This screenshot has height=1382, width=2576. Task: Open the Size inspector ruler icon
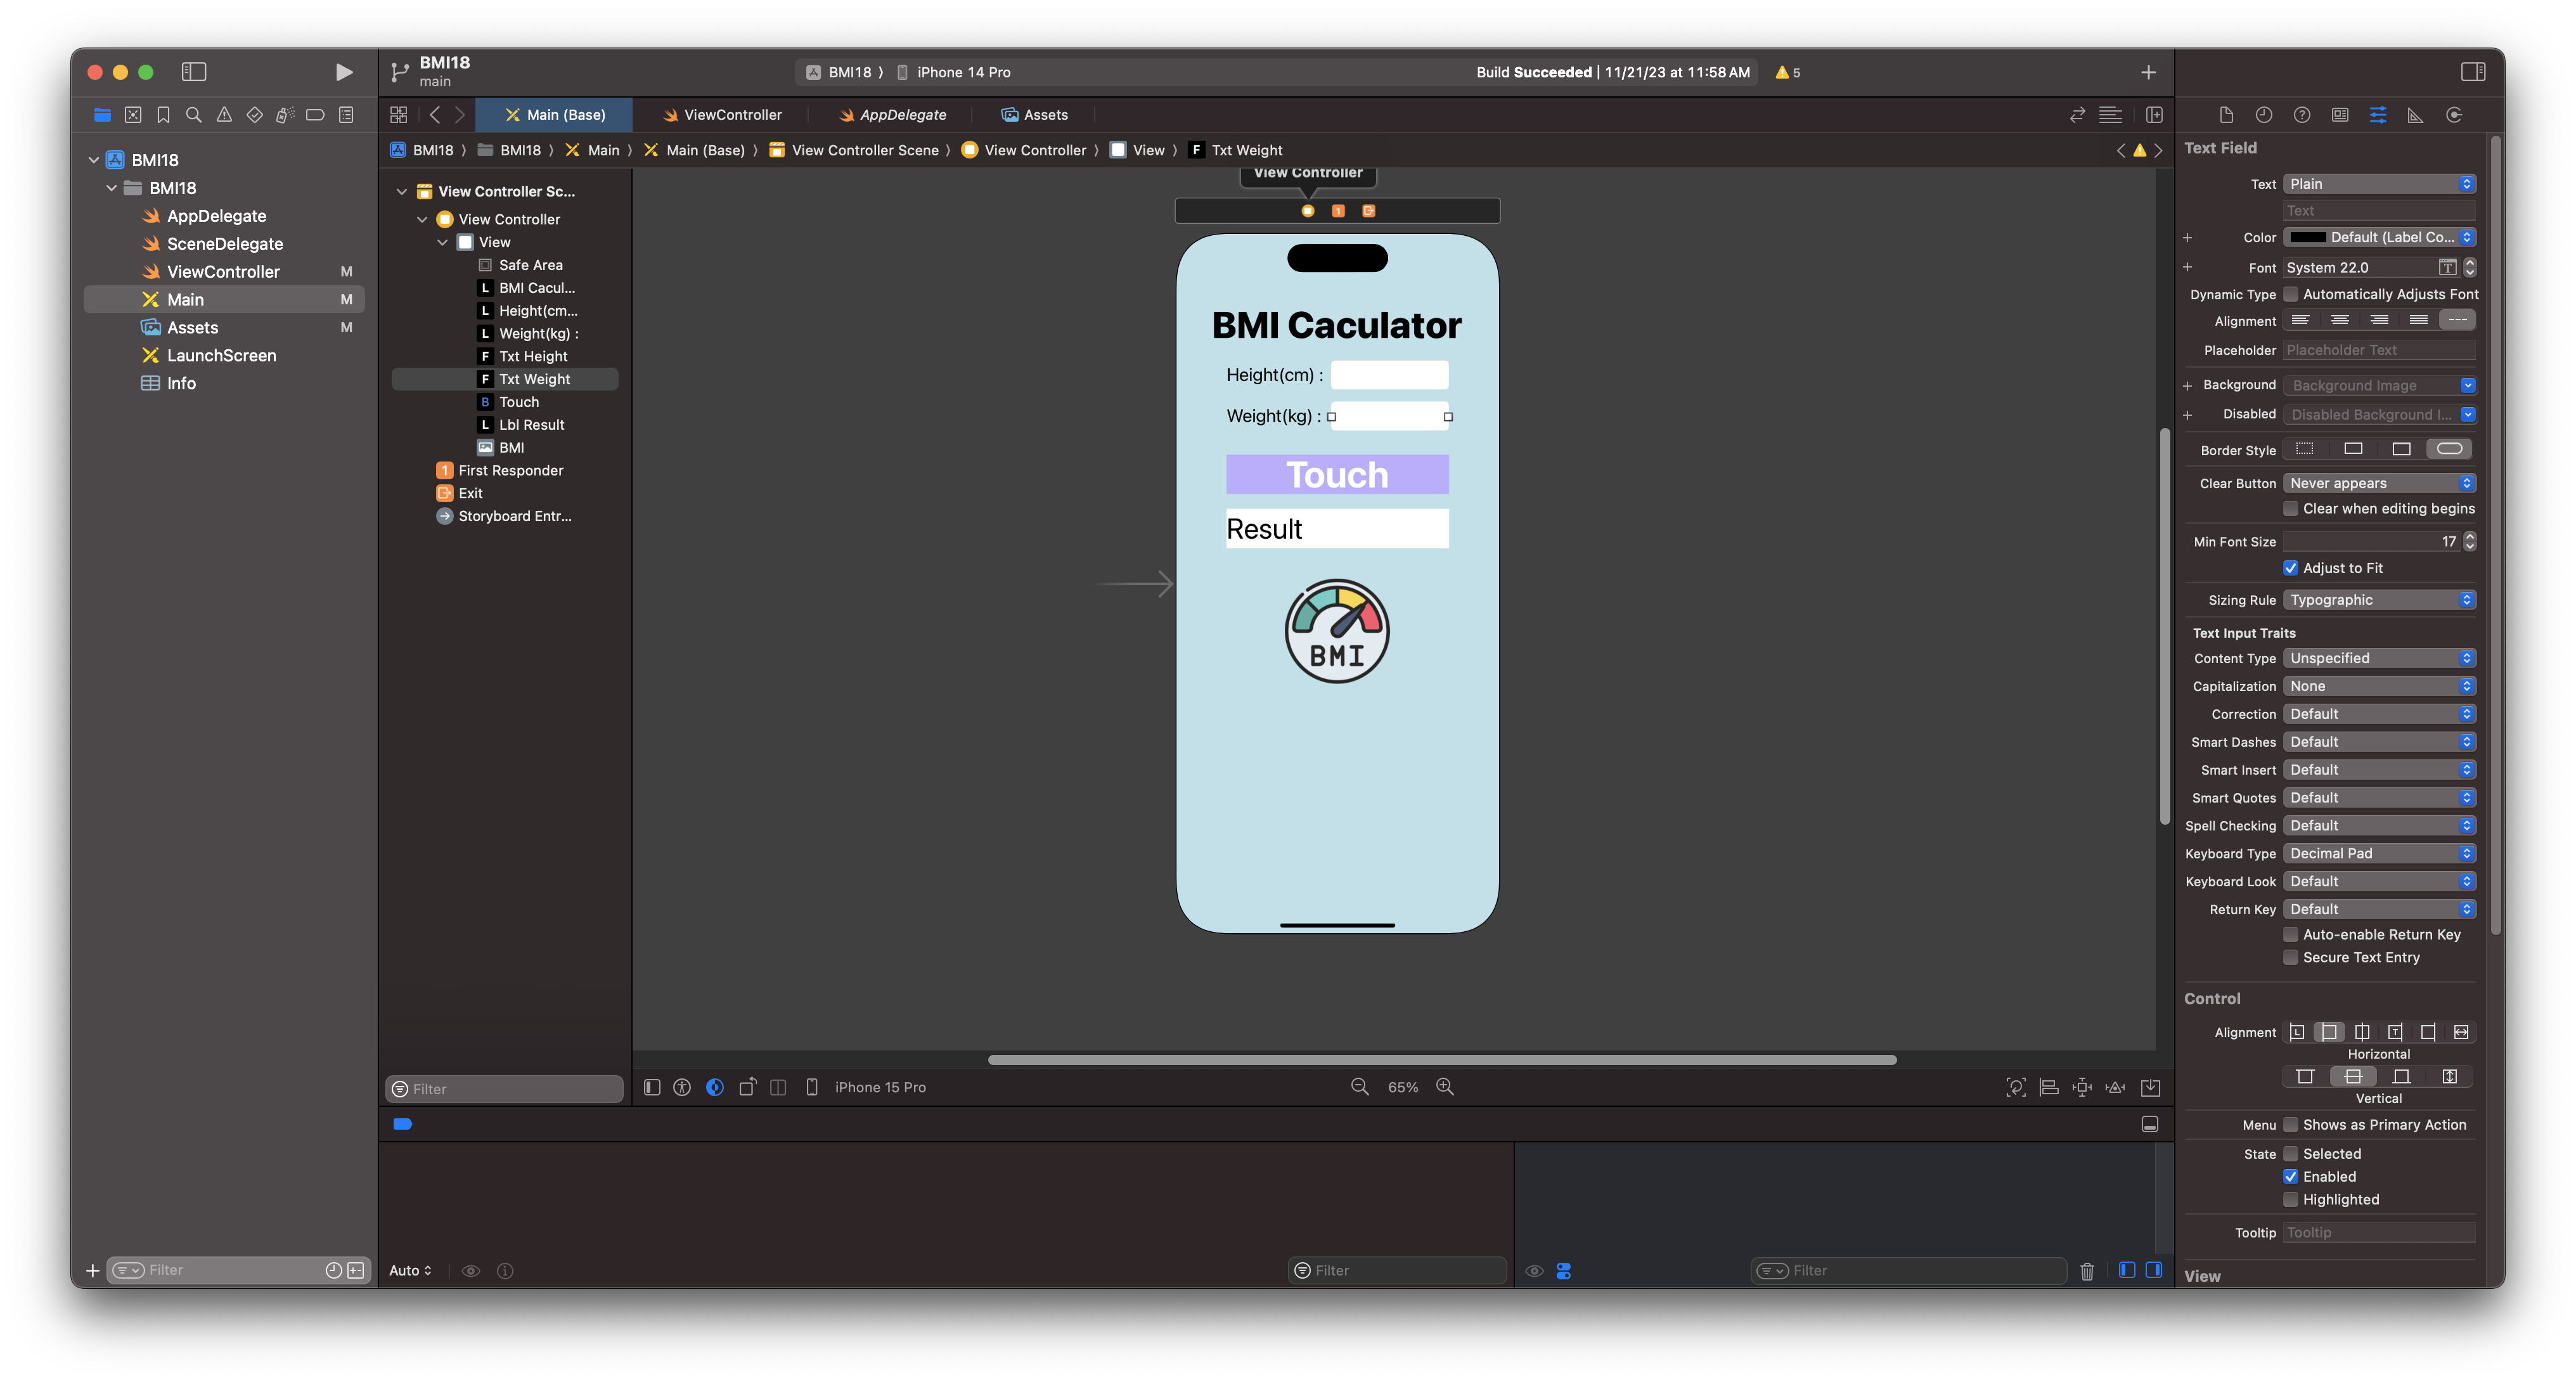2415,115
